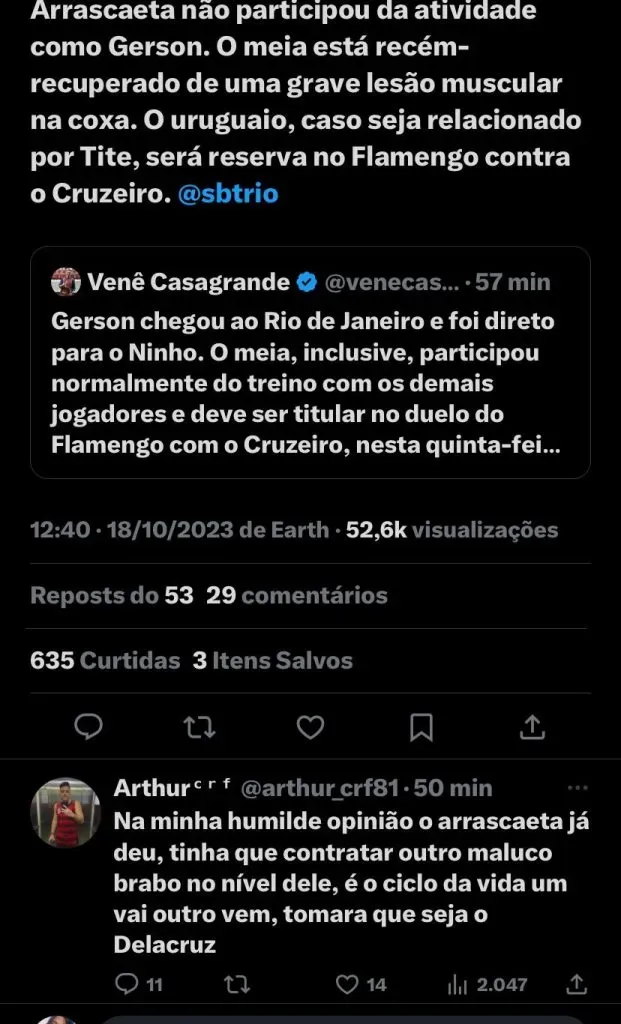Tap the 52,6k visualizações count

(x=452, y=530)
